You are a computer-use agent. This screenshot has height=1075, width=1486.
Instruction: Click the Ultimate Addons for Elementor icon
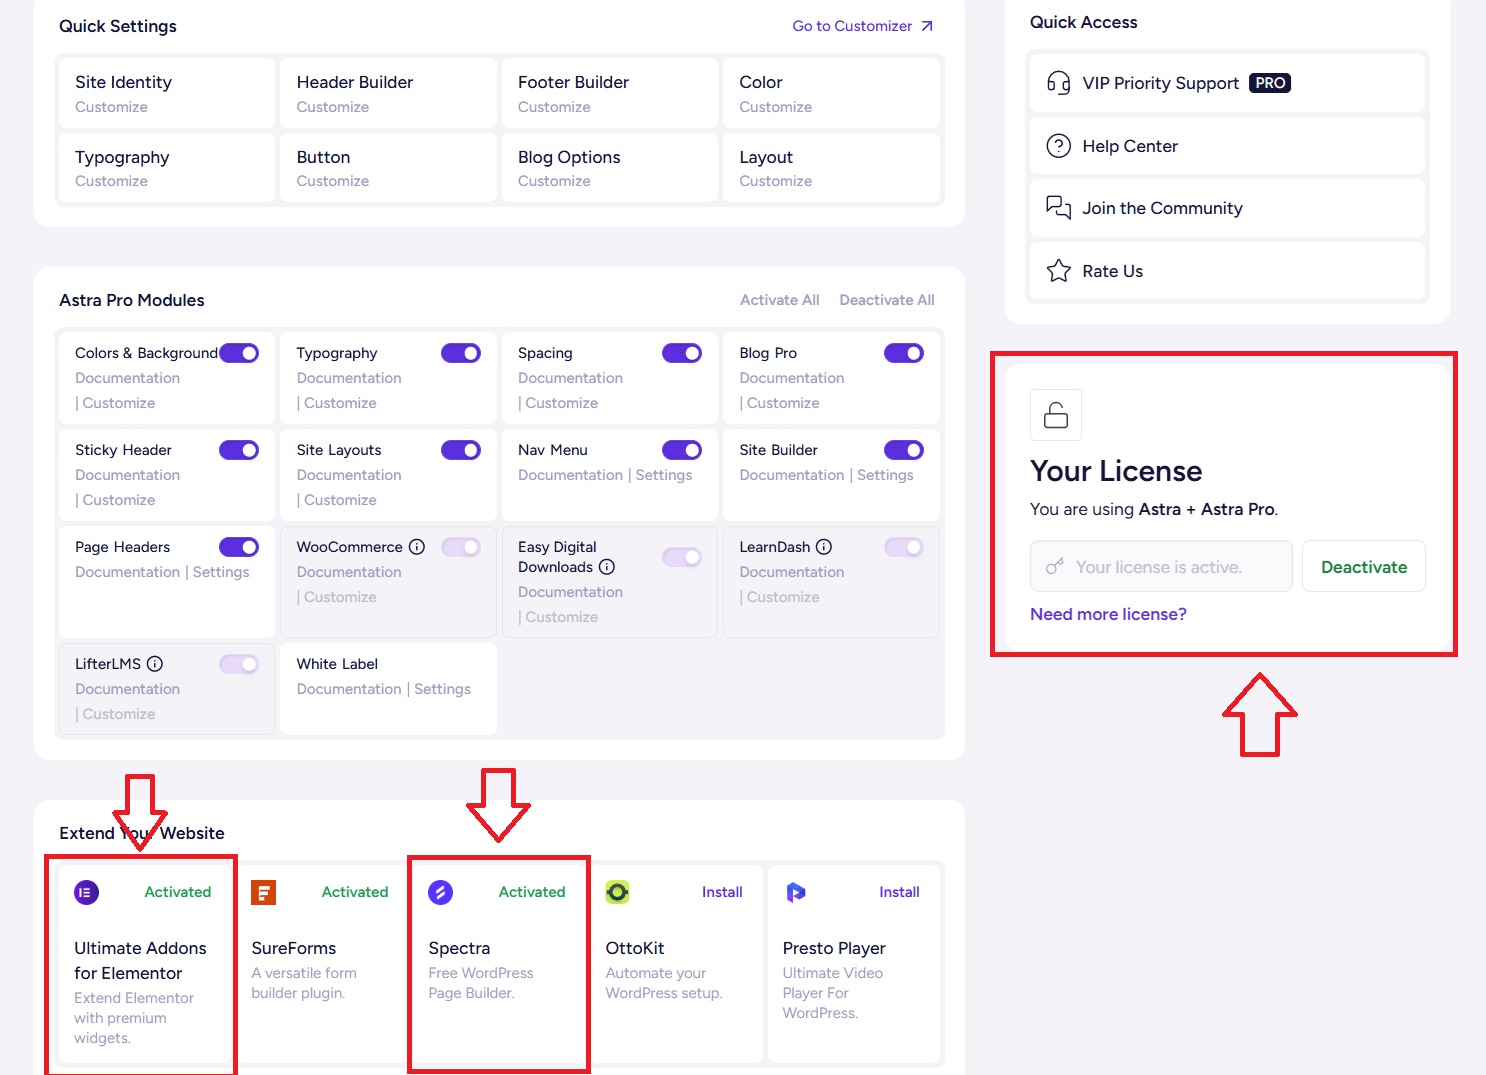(x=87, y=892)
